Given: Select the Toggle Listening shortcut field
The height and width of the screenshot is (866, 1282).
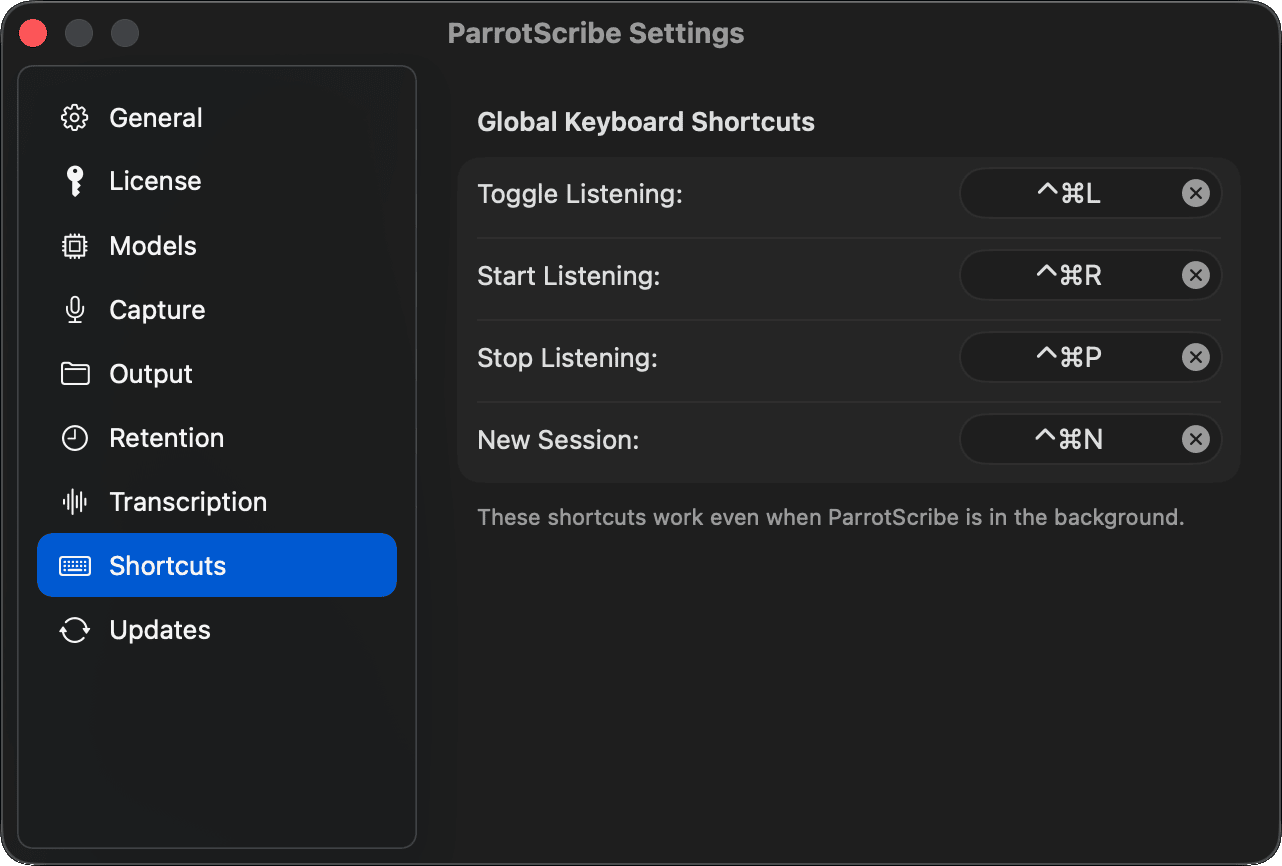Looking at the screenshot, I should (1068, 193).
